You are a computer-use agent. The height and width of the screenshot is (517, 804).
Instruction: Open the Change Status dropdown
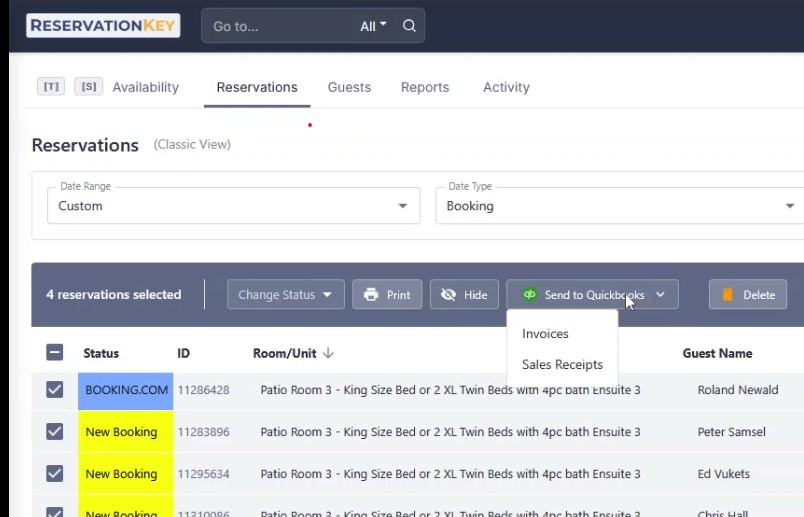pos(286,295)
